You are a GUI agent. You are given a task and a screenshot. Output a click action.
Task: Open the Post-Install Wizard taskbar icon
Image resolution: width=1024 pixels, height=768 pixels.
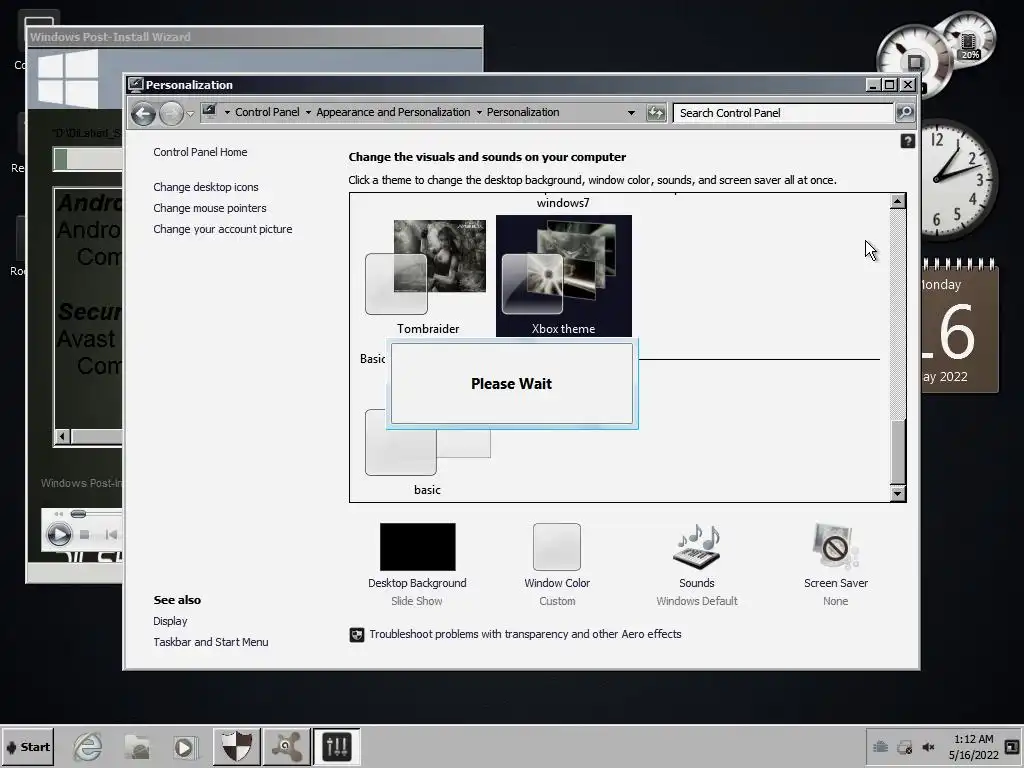[287, 746]
